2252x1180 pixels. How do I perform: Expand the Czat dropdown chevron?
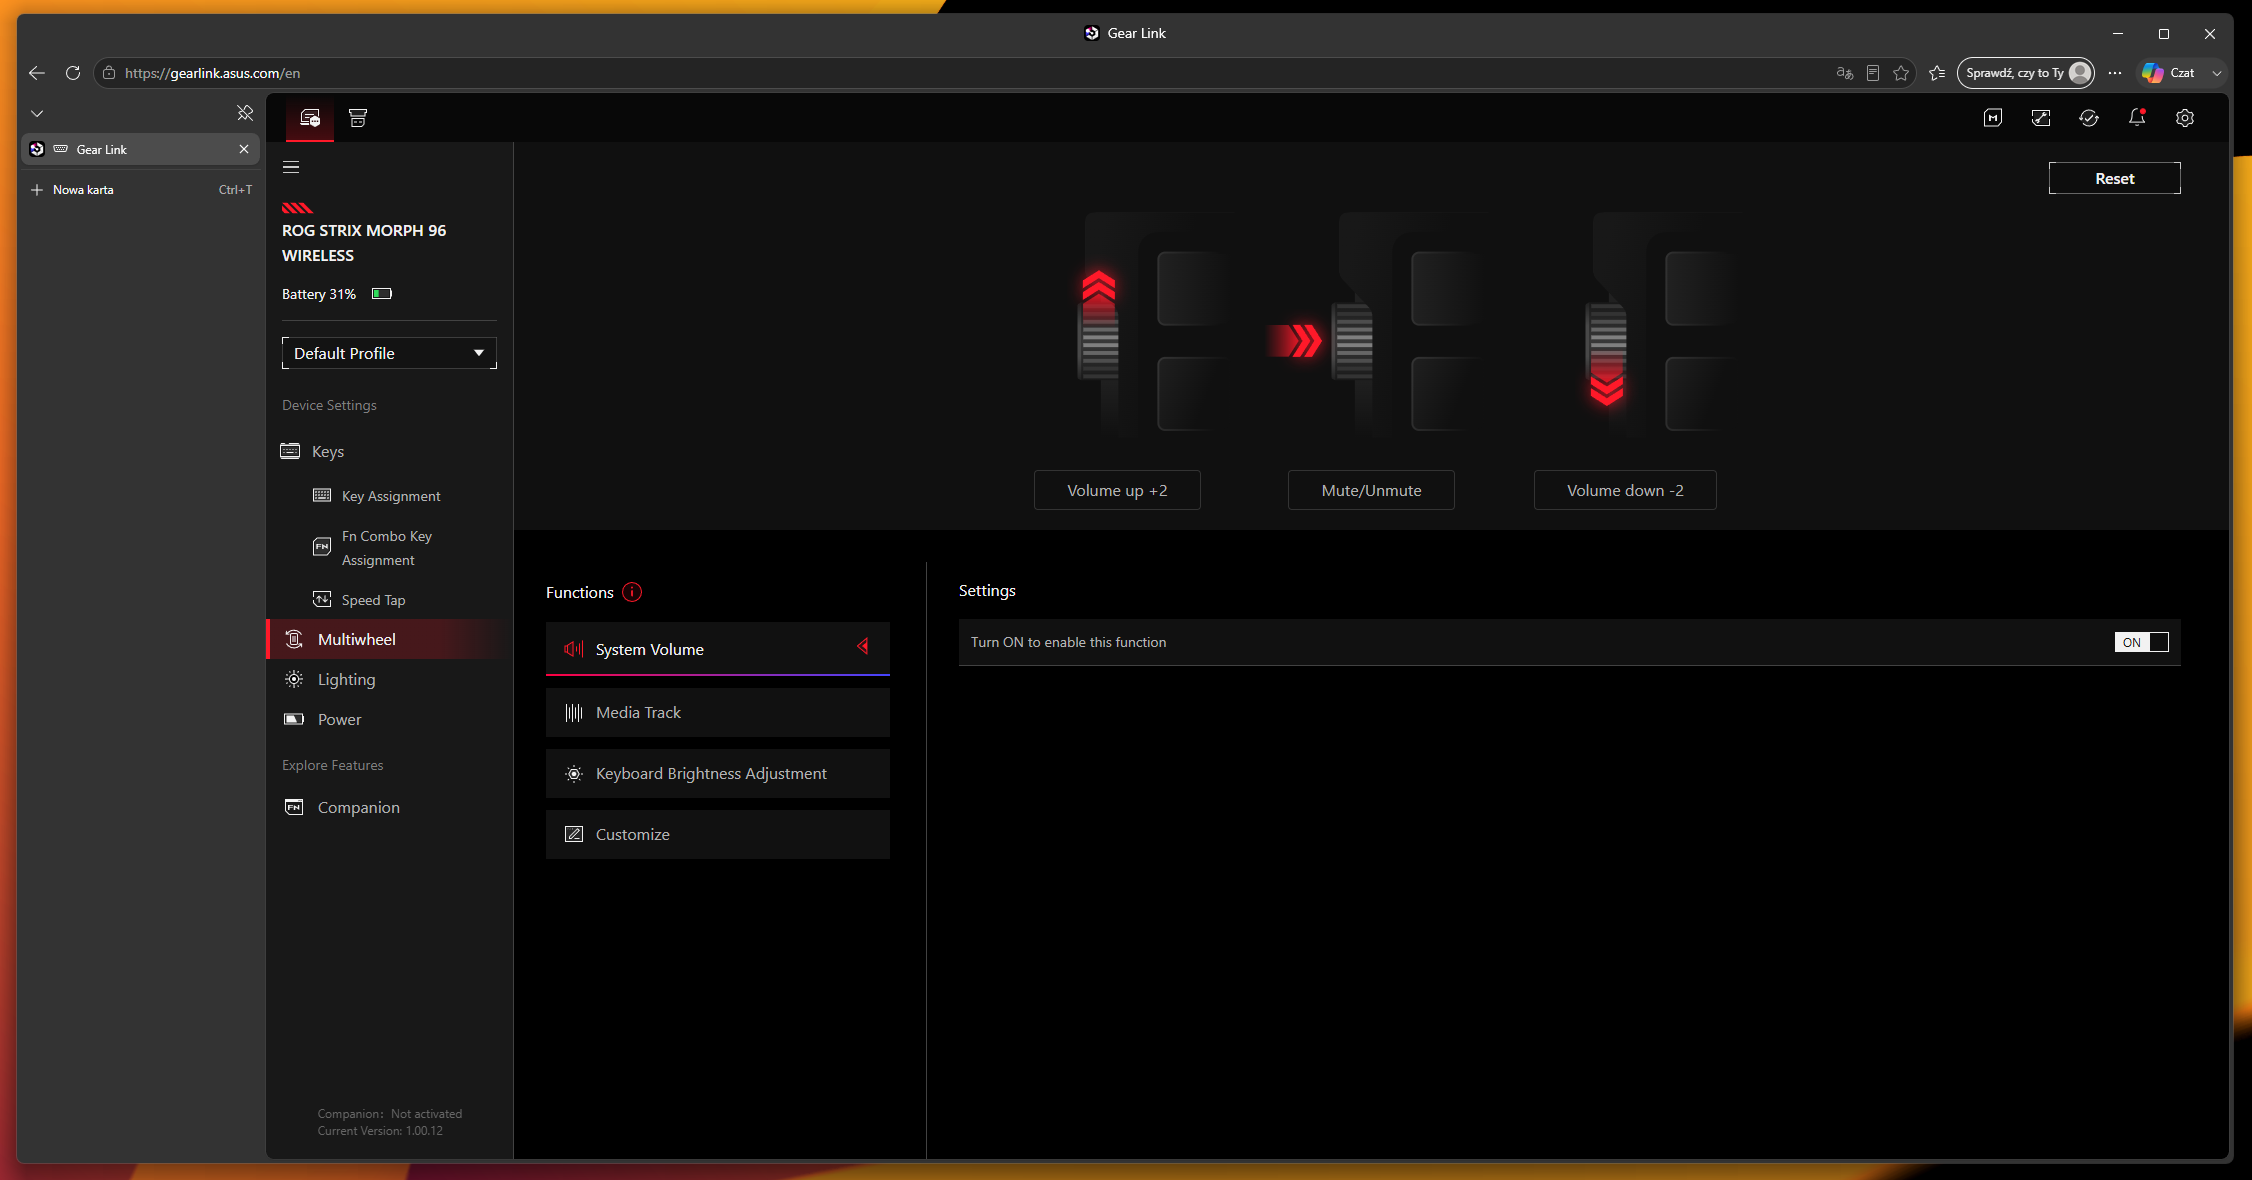(x=2217, y=73)
